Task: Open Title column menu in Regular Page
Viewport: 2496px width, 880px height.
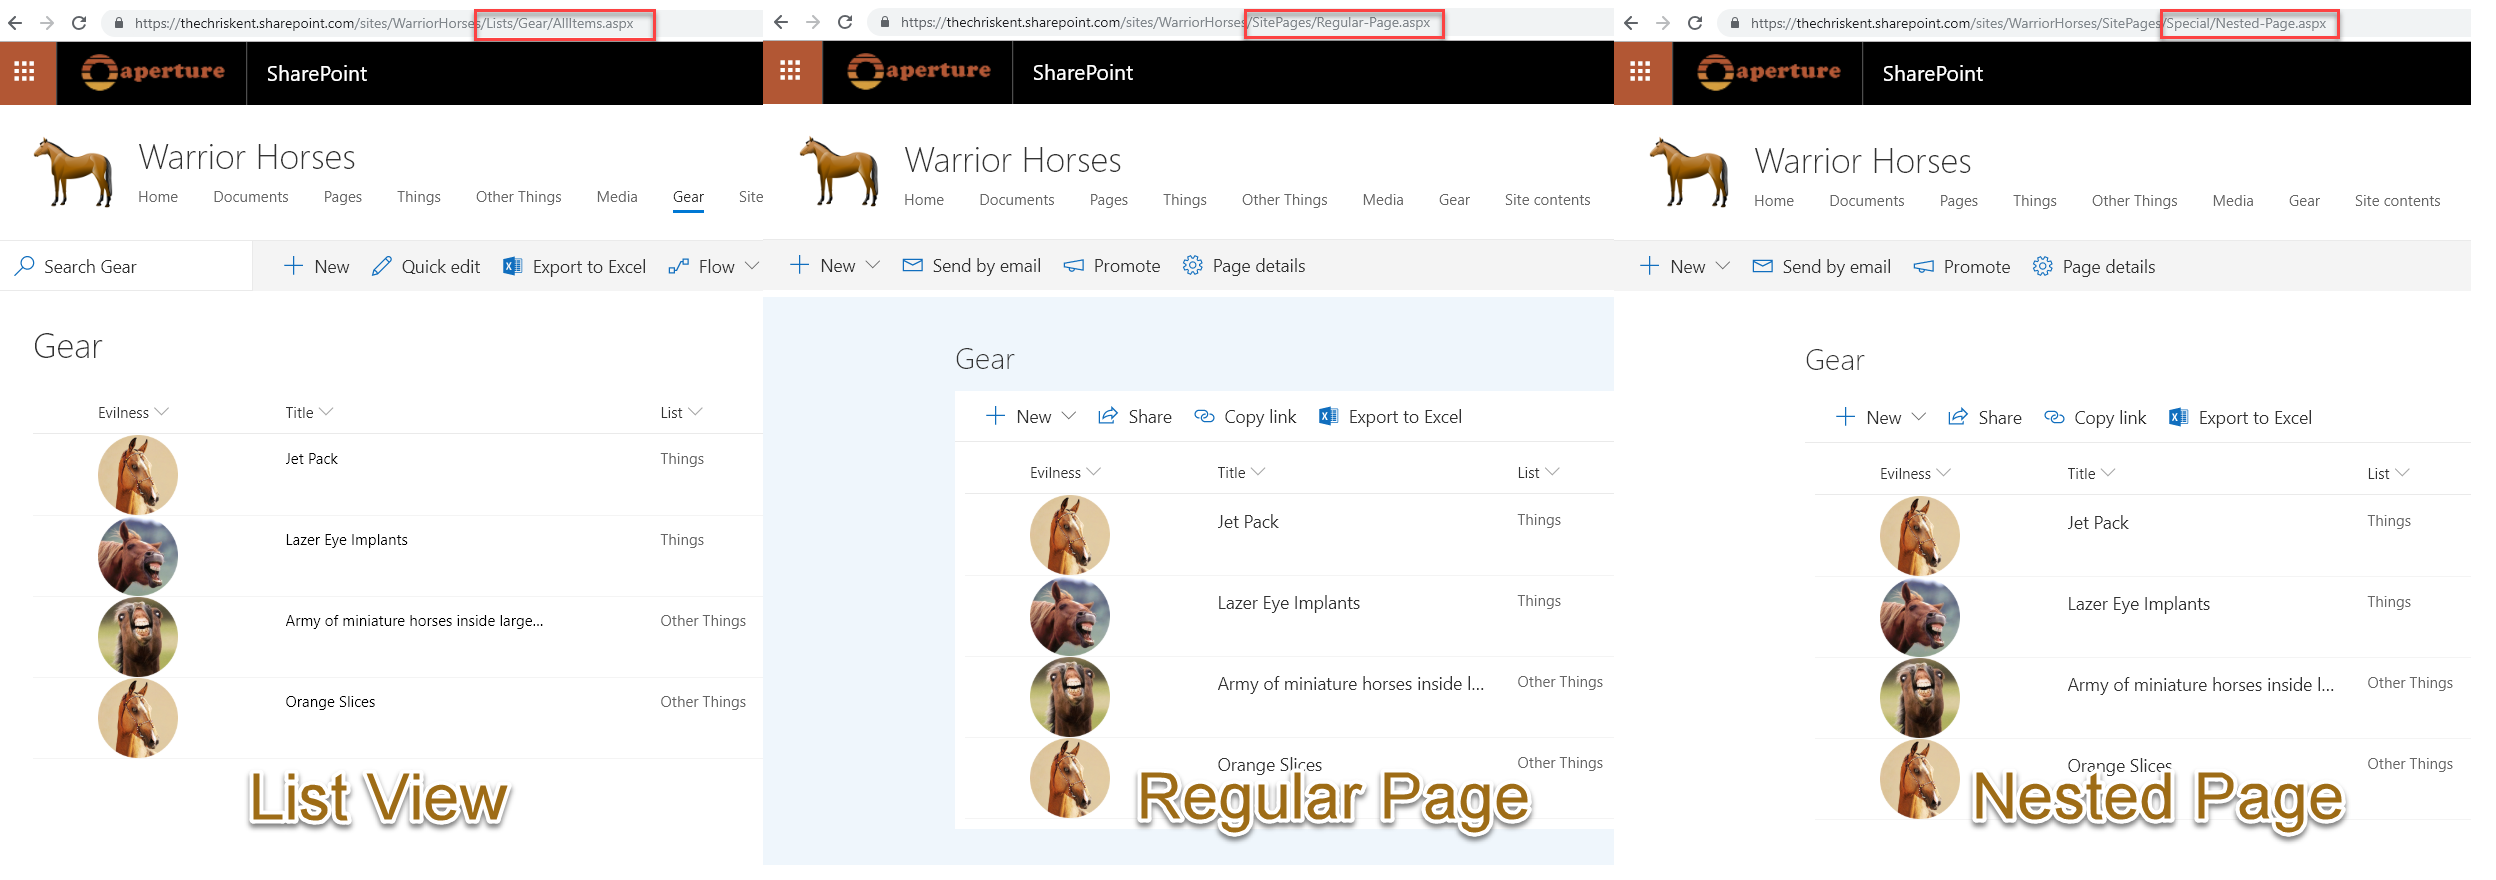Action: (1241, 472)
